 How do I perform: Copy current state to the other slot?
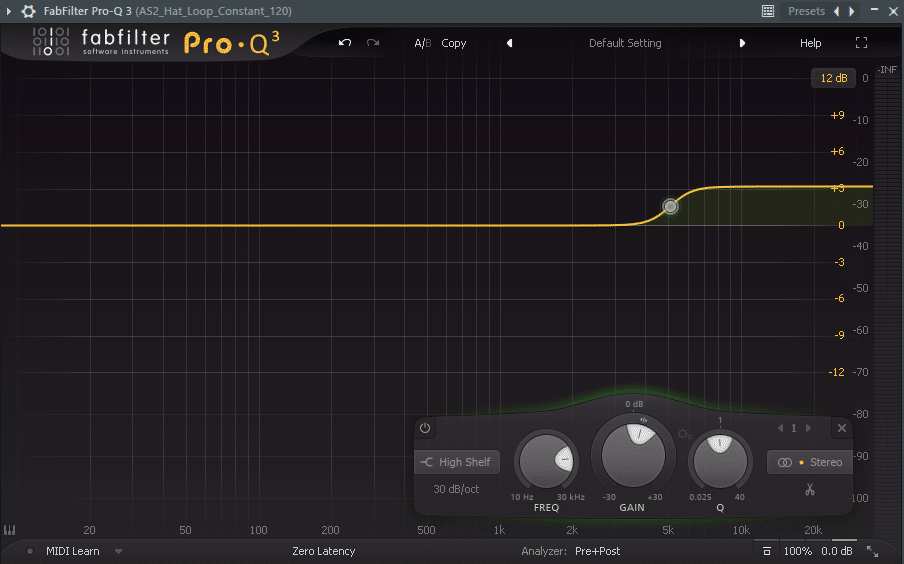click(x=454, y=43)
